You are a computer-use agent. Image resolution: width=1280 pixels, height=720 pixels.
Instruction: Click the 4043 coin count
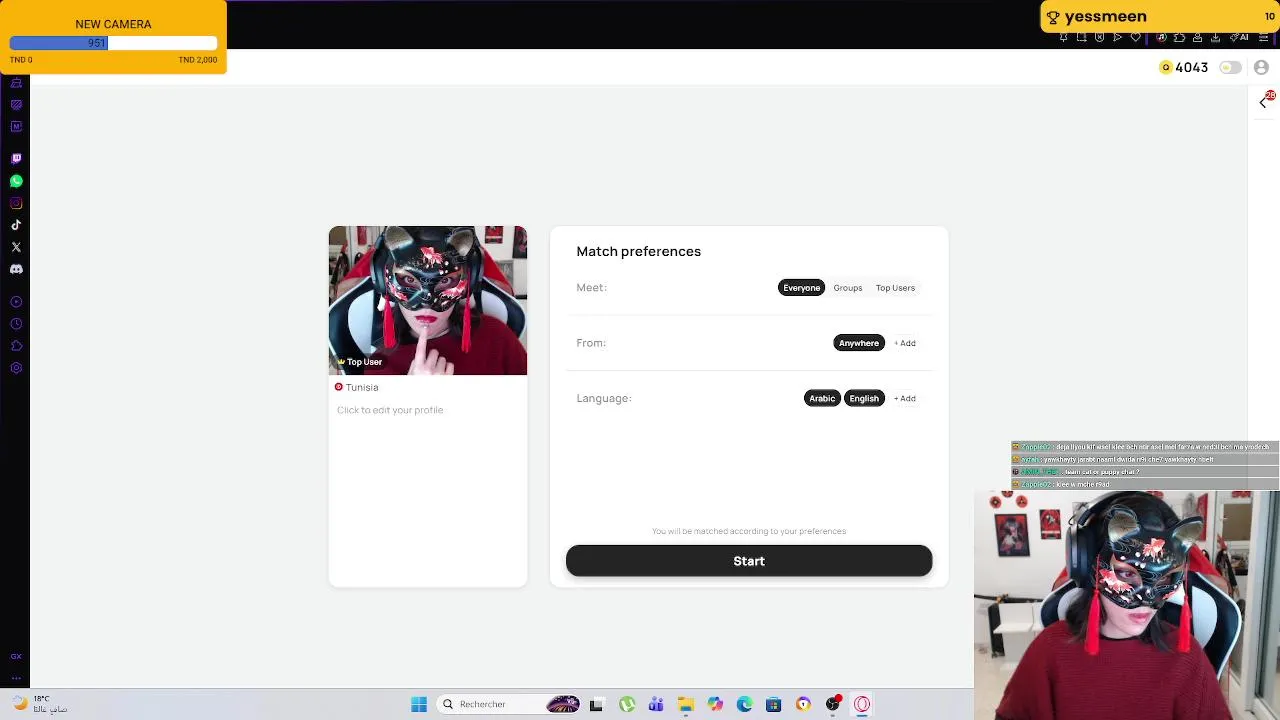pyautogui.click(x=1192, y=67)
